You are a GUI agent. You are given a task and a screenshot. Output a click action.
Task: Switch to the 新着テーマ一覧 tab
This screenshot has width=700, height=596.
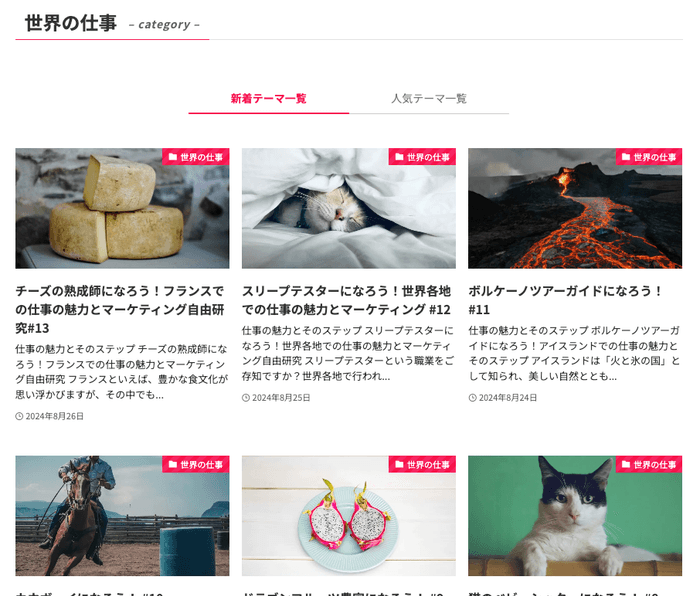[x=268, y=99]
